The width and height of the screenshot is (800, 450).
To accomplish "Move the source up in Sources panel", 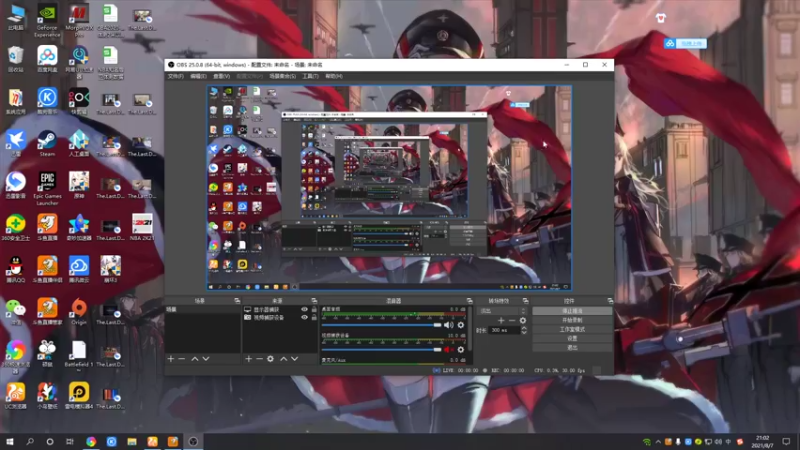I will coord(284,359).
